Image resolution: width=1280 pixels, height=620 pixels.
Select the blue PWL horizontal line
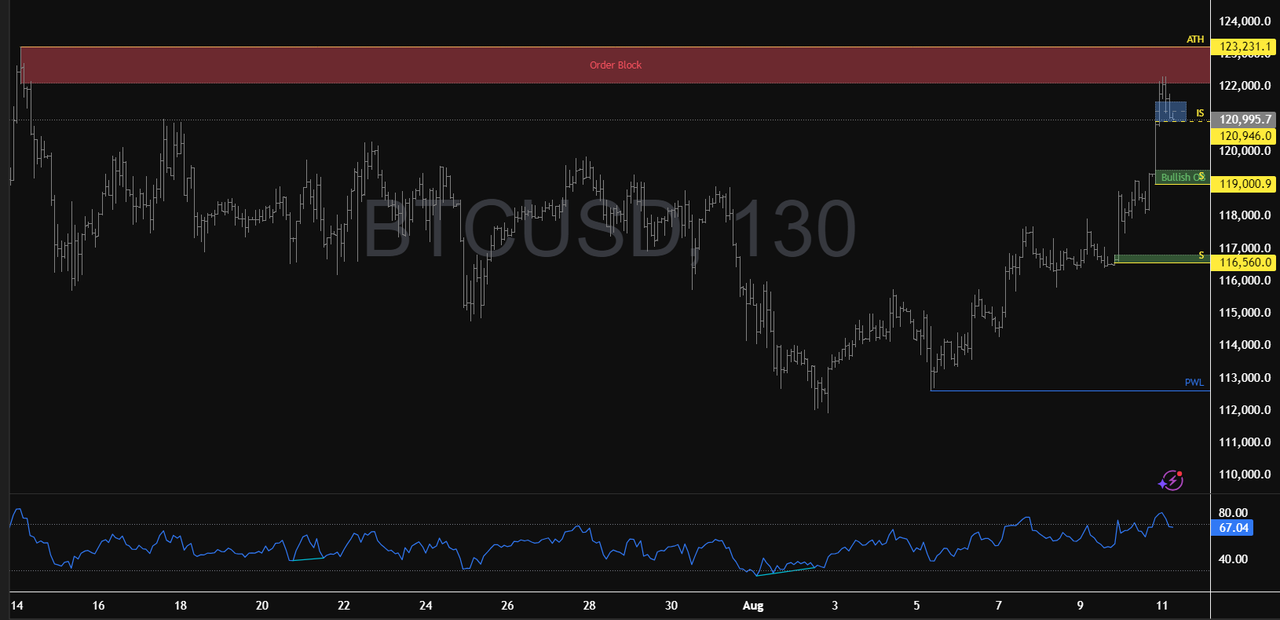coord(1070,390)
